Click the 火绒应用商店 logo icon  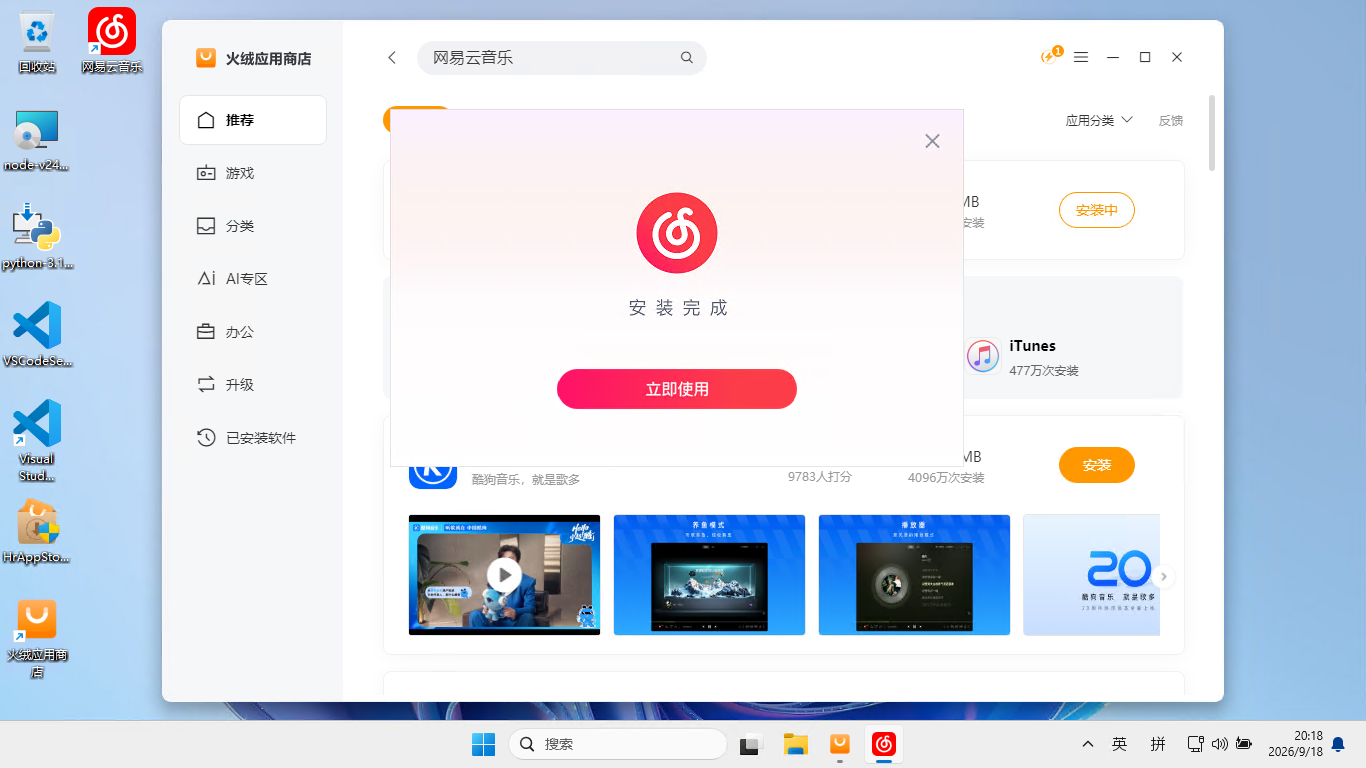click(x=206, y=58)
